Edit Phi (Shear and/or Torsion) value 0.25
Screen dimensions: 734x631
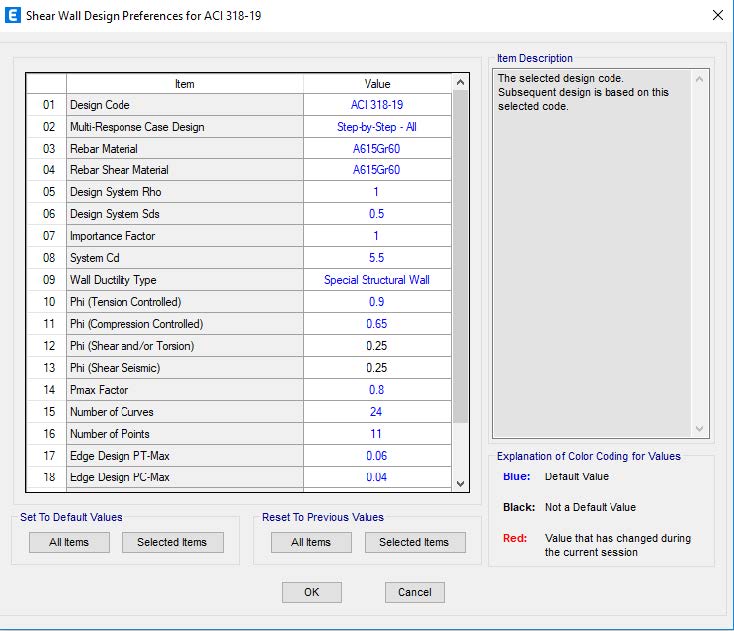[x=377, y=346]
